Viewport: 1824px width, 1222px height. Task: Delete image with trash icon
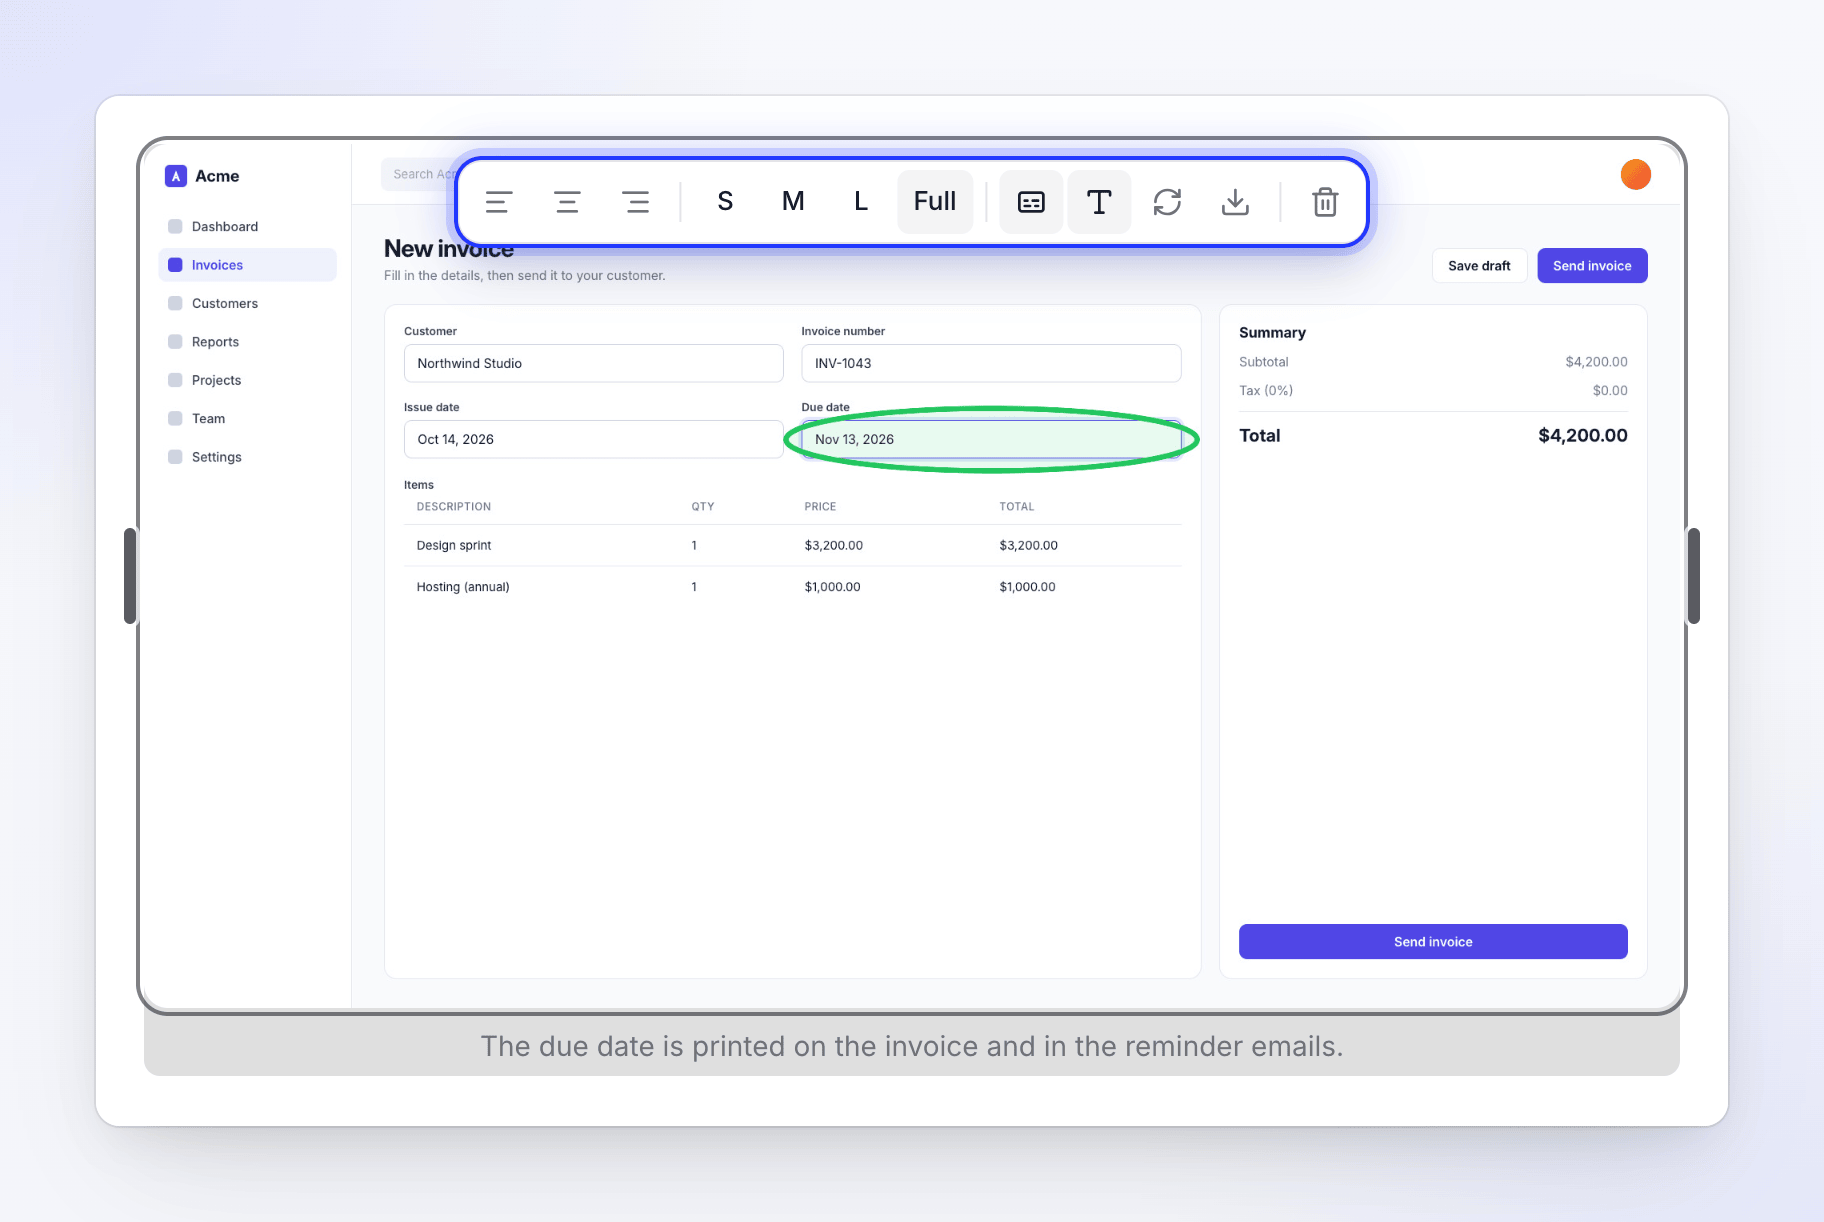coord(1325,202)
